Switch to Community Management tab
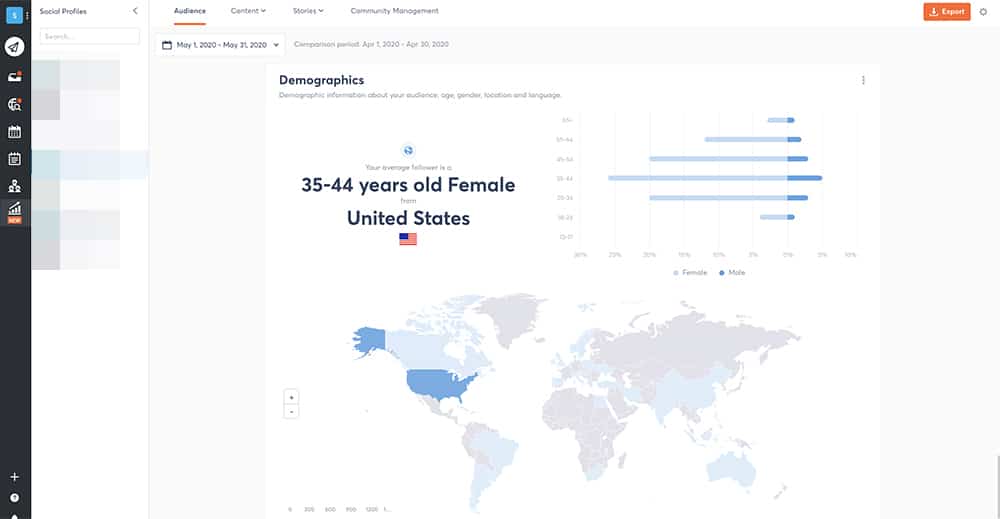The width and height of the screenshot is (1000, 519). click(x=394, y=11)
